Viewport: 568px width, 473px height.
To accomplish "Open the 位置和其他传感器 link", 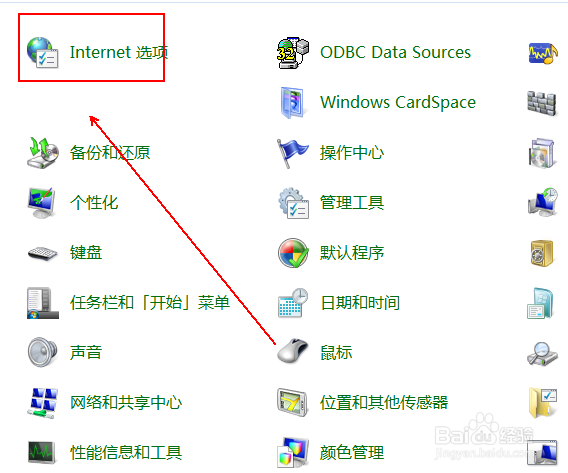I will click(x=384, y=403).
